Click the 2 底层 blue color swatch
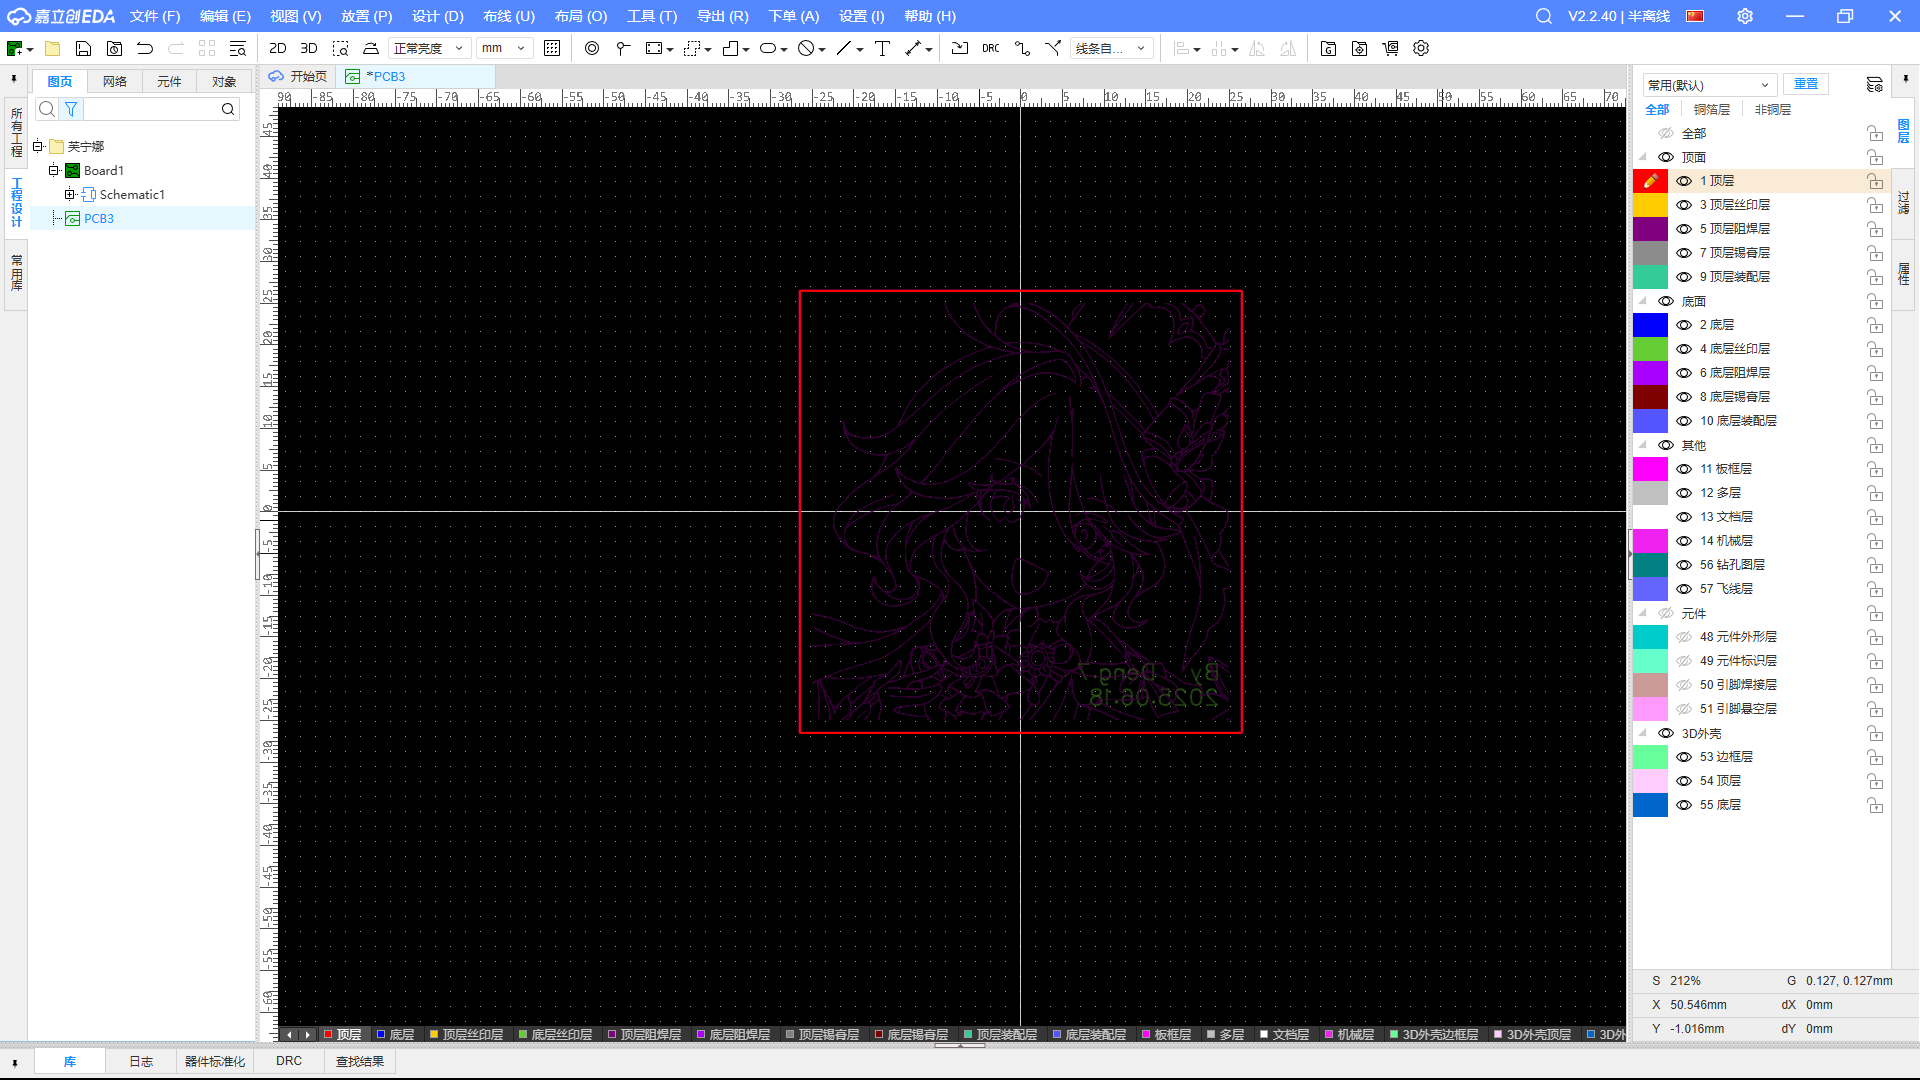 tap(1650, 325)
